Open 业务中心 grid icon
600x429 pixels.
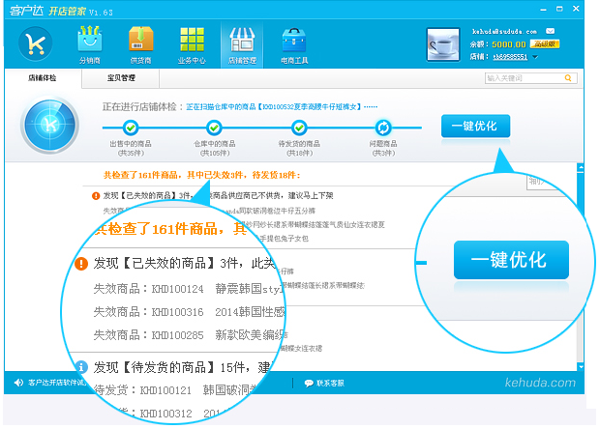pos(192,42)
